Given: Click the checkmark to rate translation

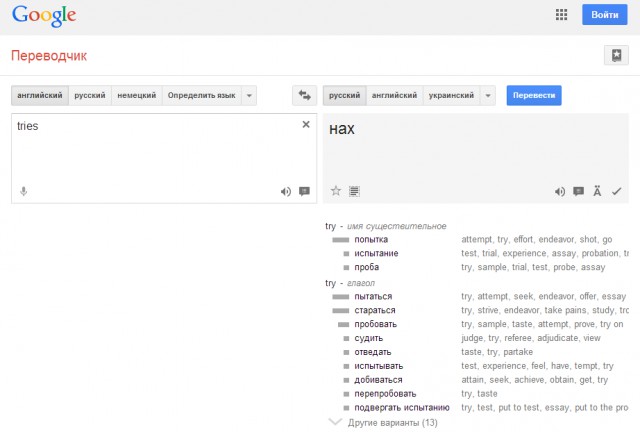Looking at the screenshot, I should click(x=616, y=191).
